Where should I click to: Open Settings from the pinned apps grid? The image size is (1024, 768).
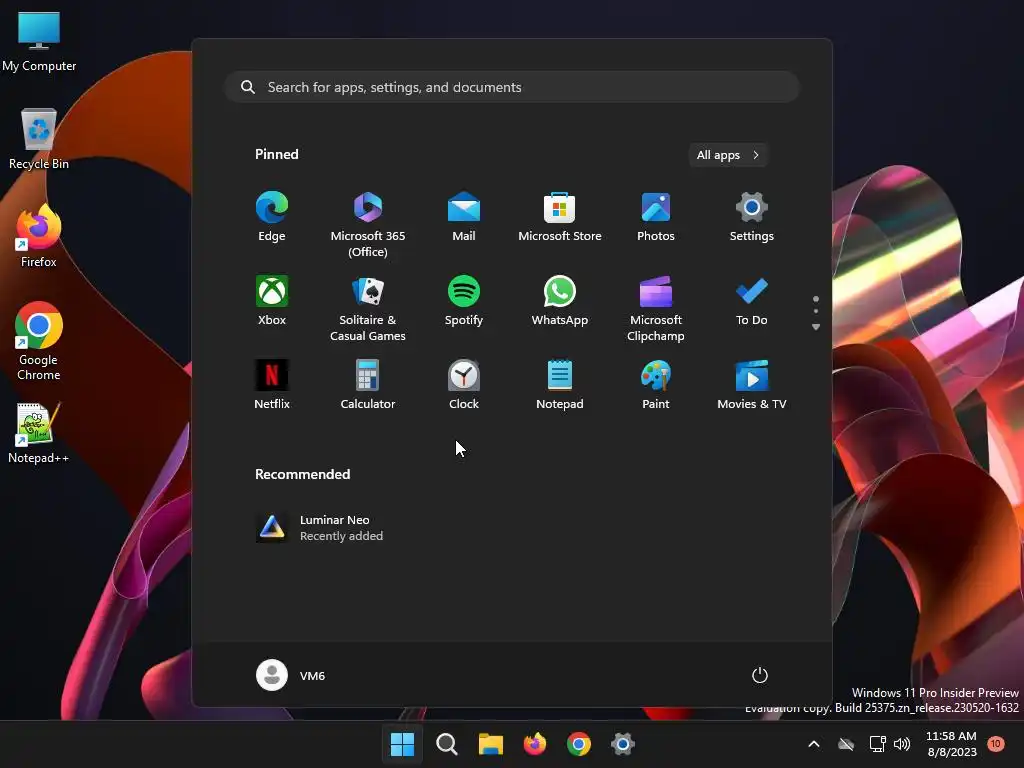(752, 217)
